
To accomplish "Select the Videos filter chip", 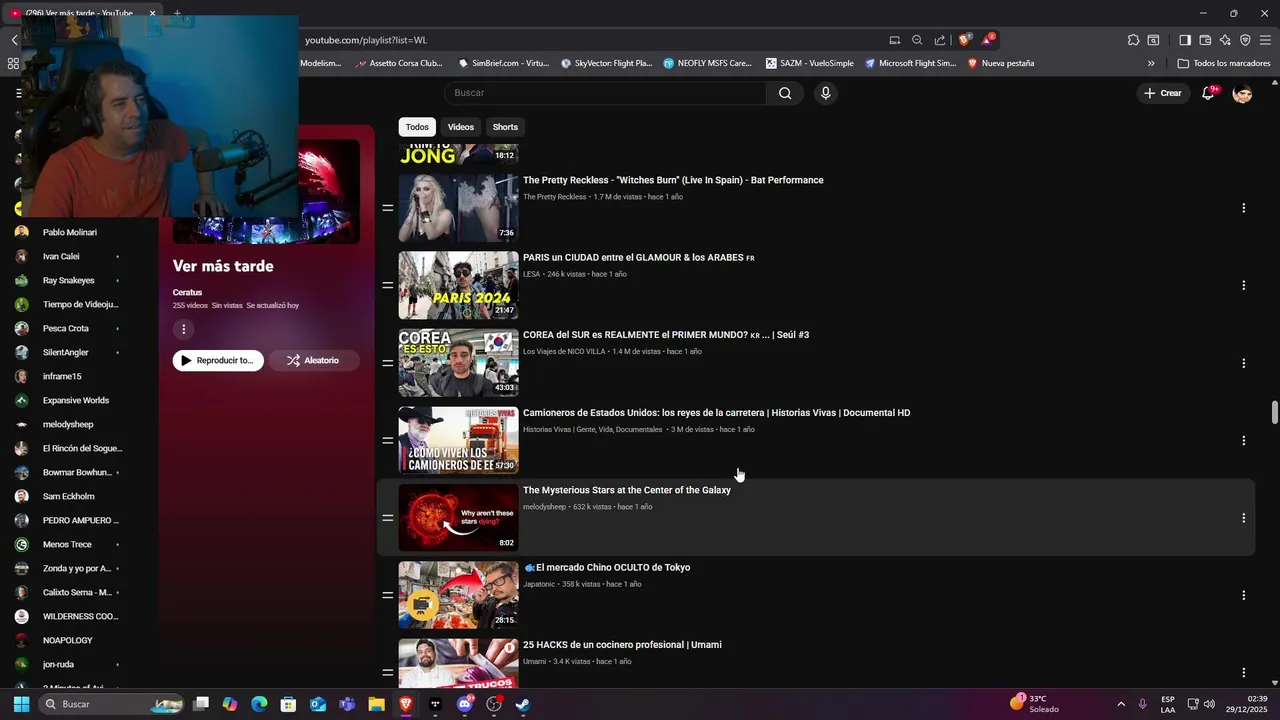I will pyautogui.click(x=461, y=127).
